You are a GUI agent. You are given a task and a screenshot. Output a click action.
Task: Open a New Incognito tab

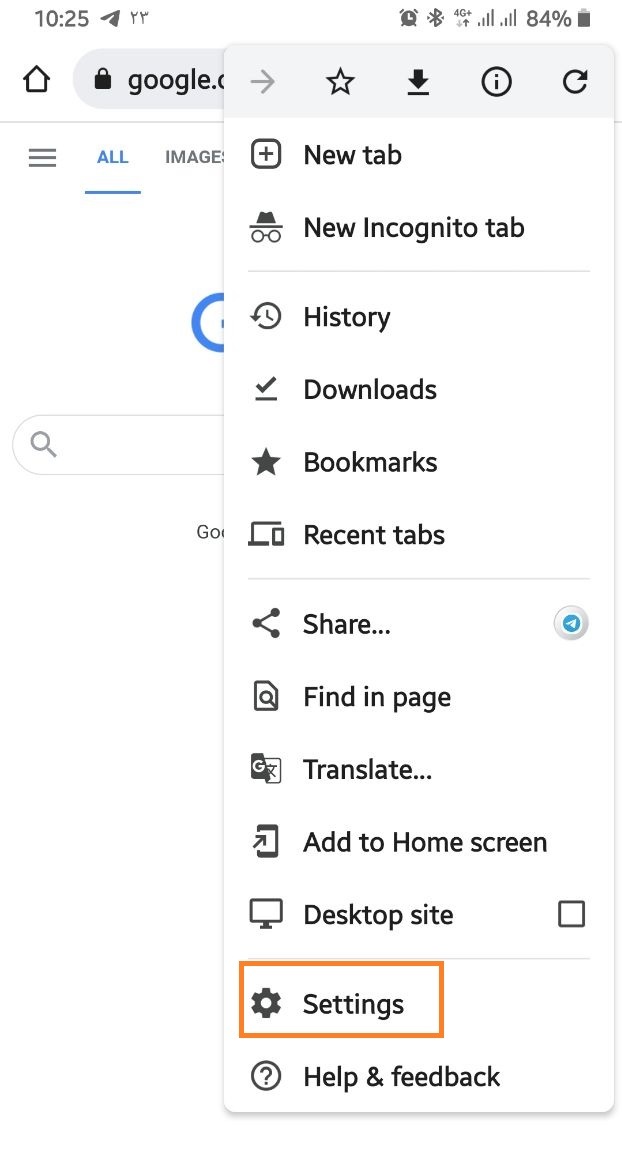pyautogui.click(x=413, y=228)
